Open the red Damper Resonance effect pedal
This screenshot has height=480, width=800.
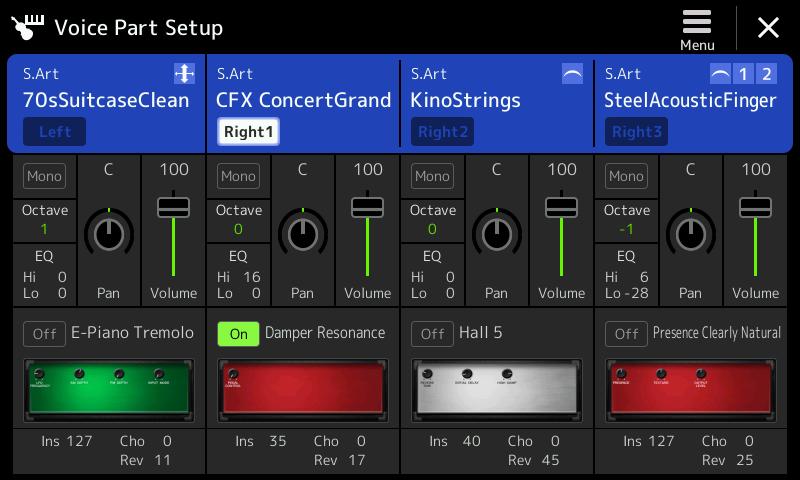pyautogui.click(x=303, y=390)
